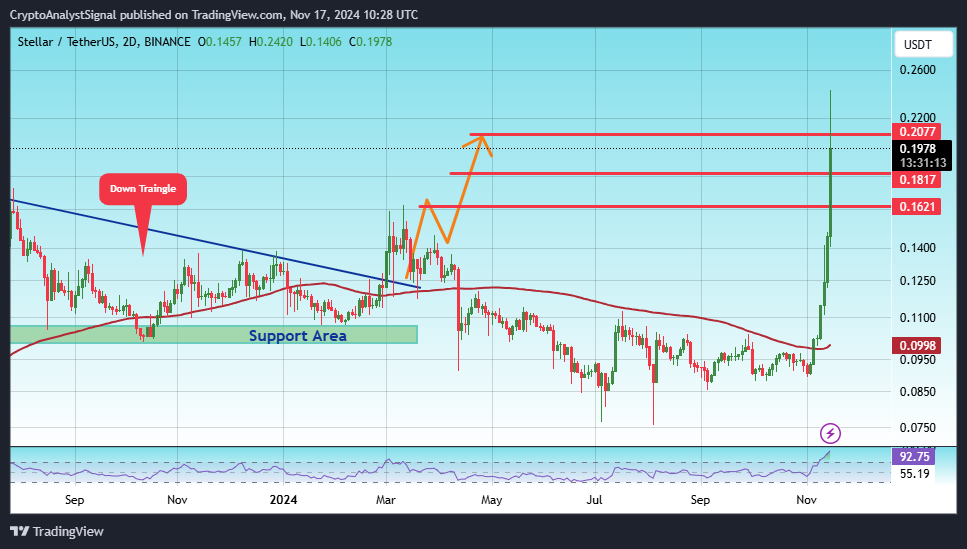The height and width of the screenshot is (549, 967).
Task: Click the Sep label right of Jul
Action: point(700,500)
